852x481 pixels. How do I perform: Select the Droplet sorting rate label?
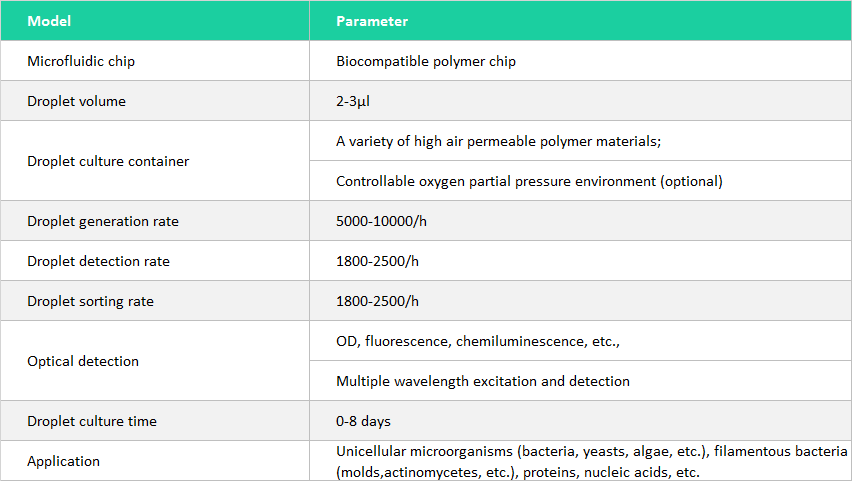[x=90, y=301]
